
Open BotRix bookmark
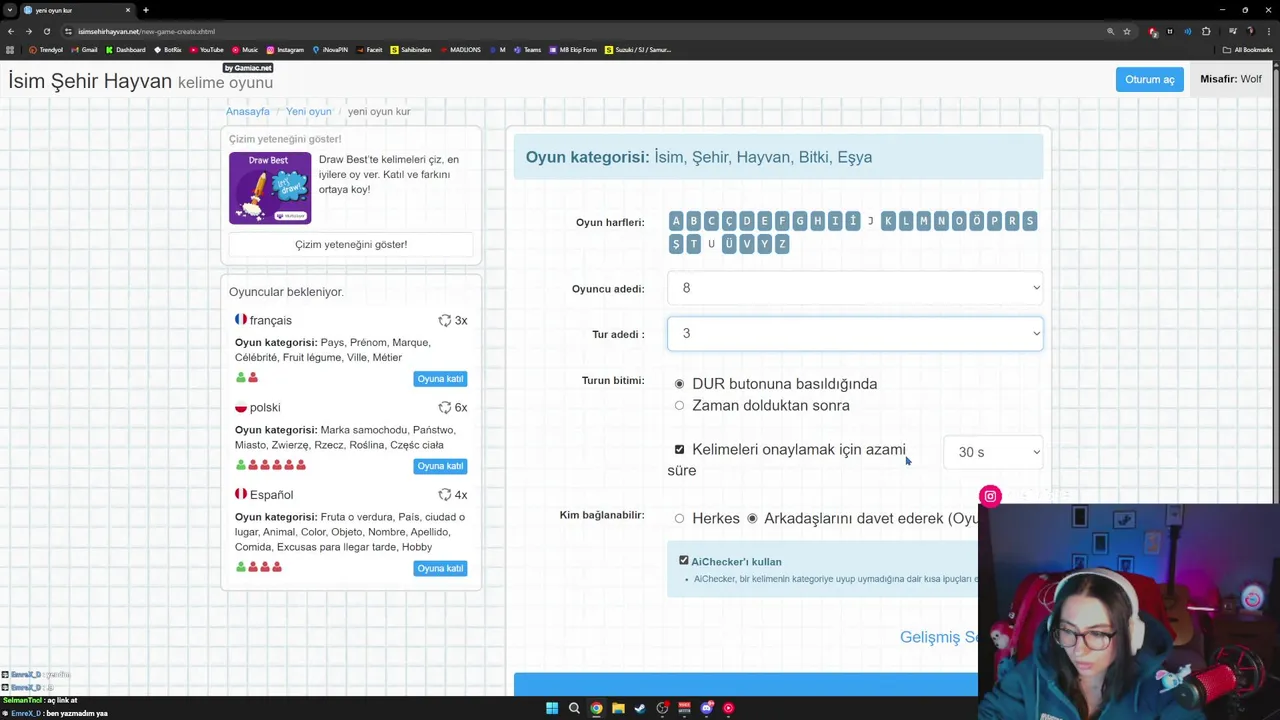coord(168,50)
